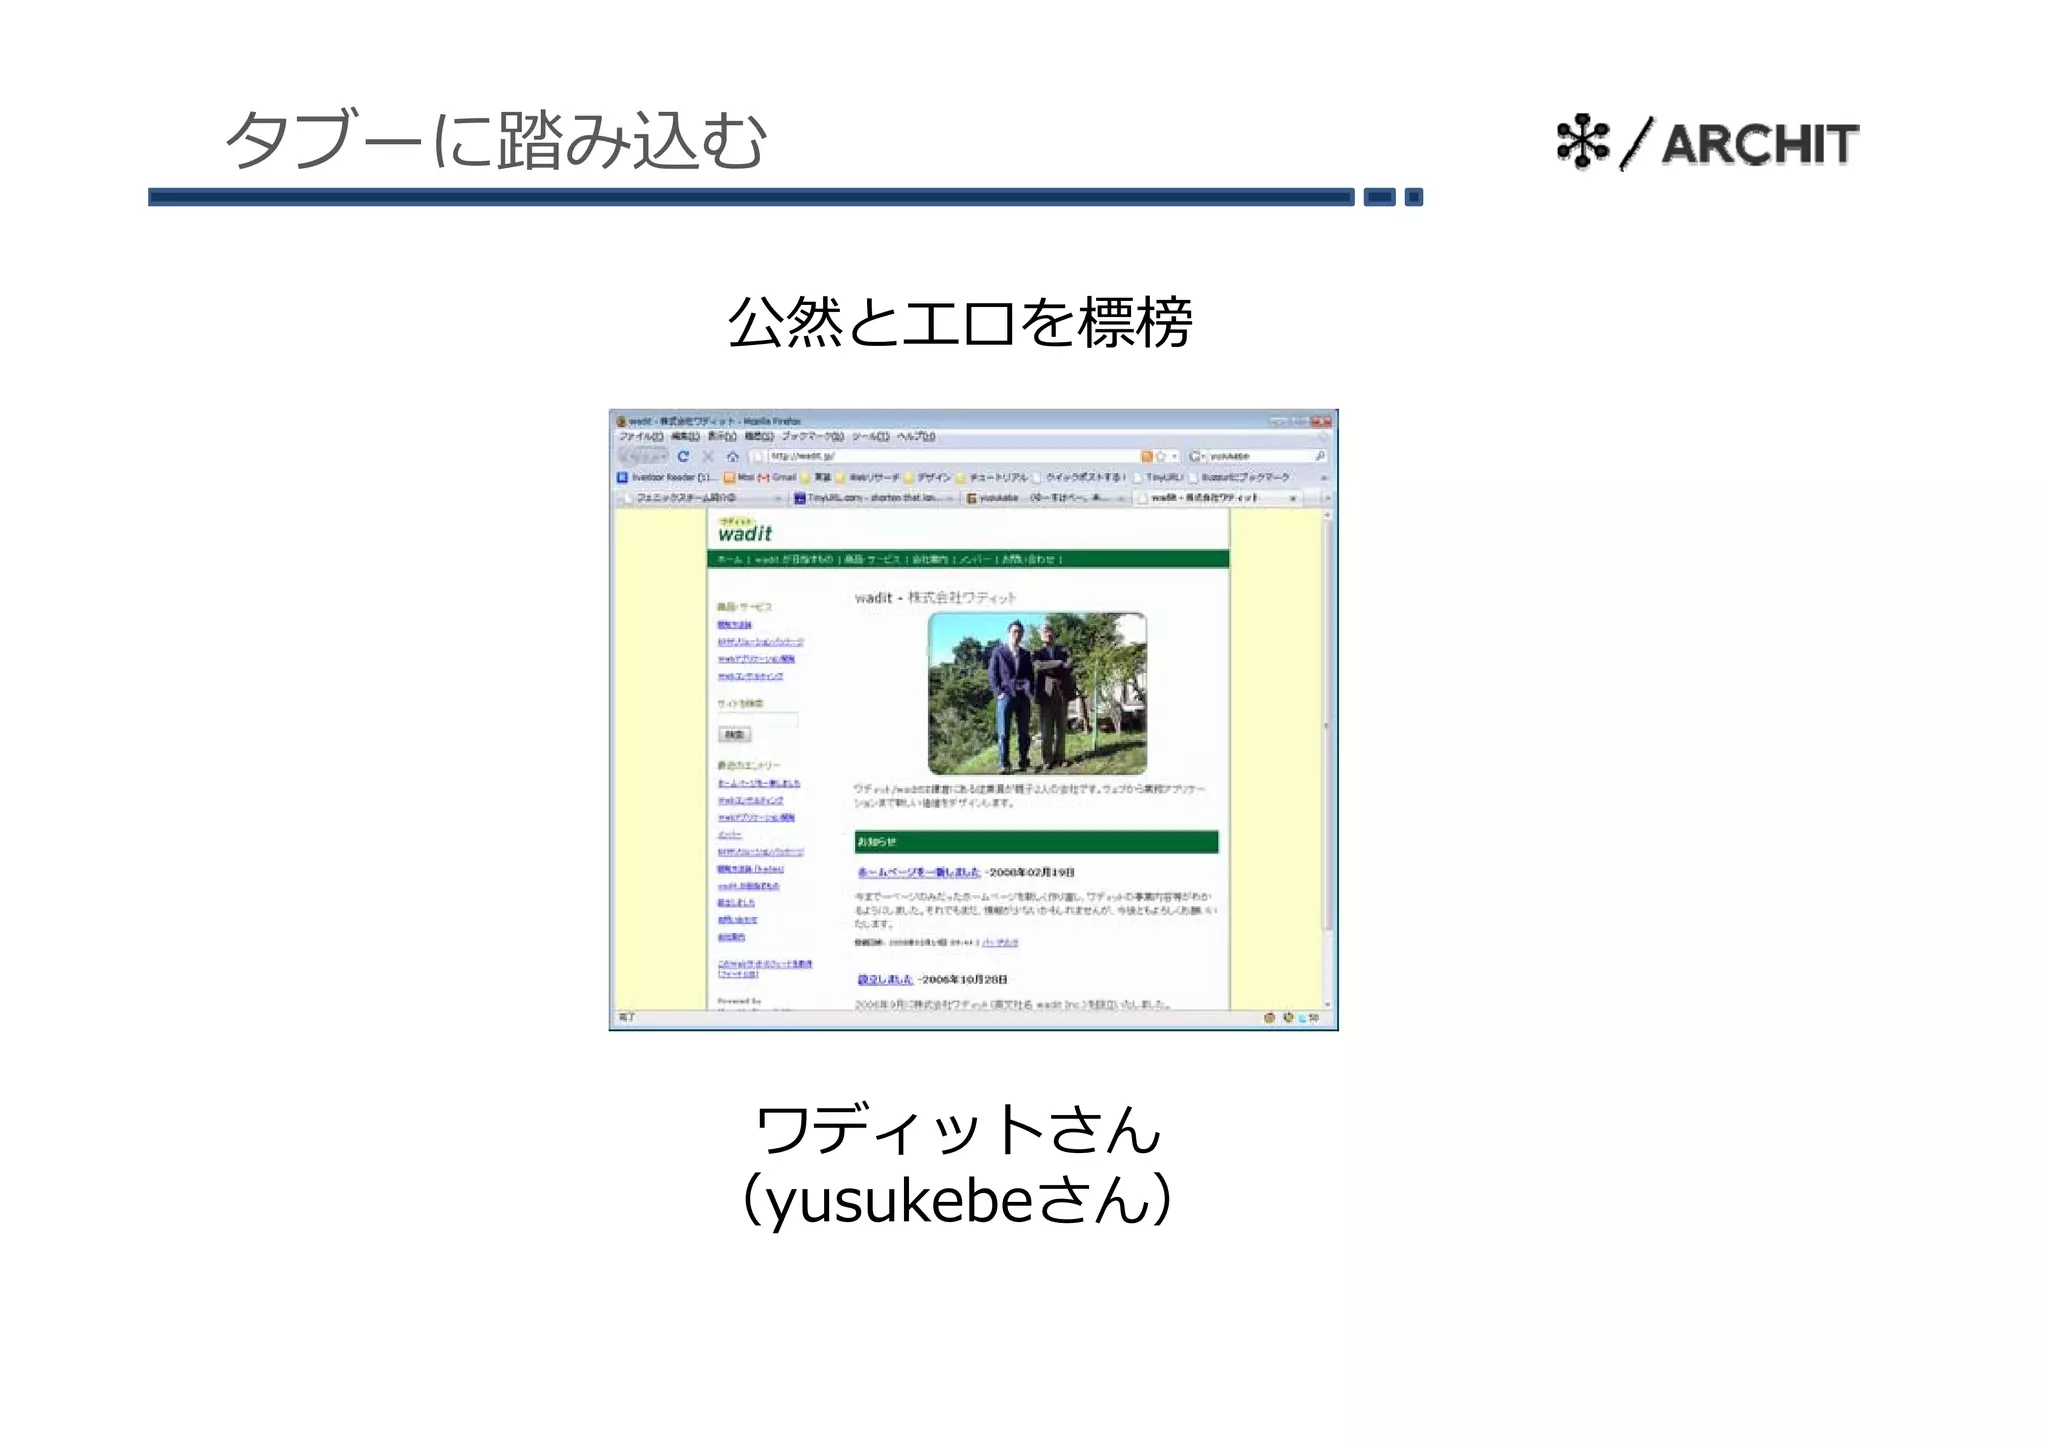Click the page vertical scrollbar
The image size is (2048, 1448).
click(1327, 727)
